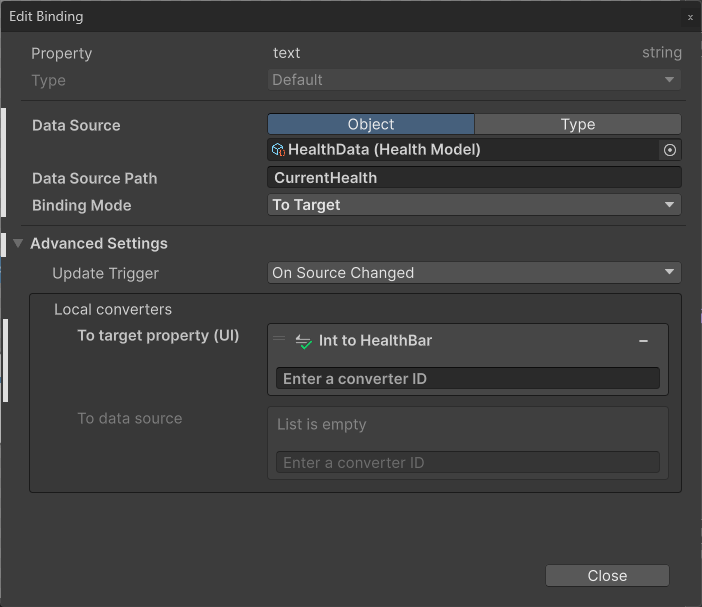702x607 pixels.
Task: Open the Update Trigger dropdown
Action: coord(474,273)
